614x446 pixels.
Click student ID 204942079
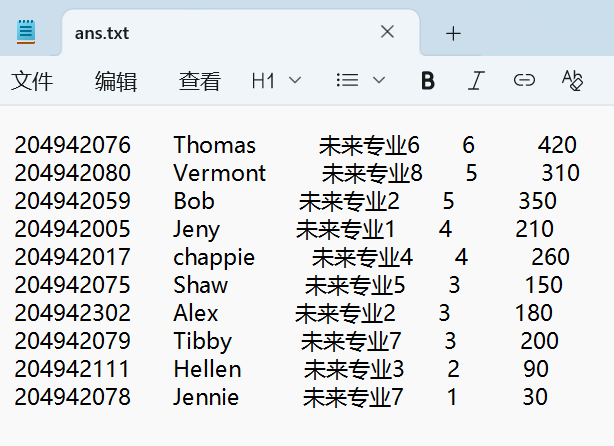pyautogui.click(x=72, y=341)
